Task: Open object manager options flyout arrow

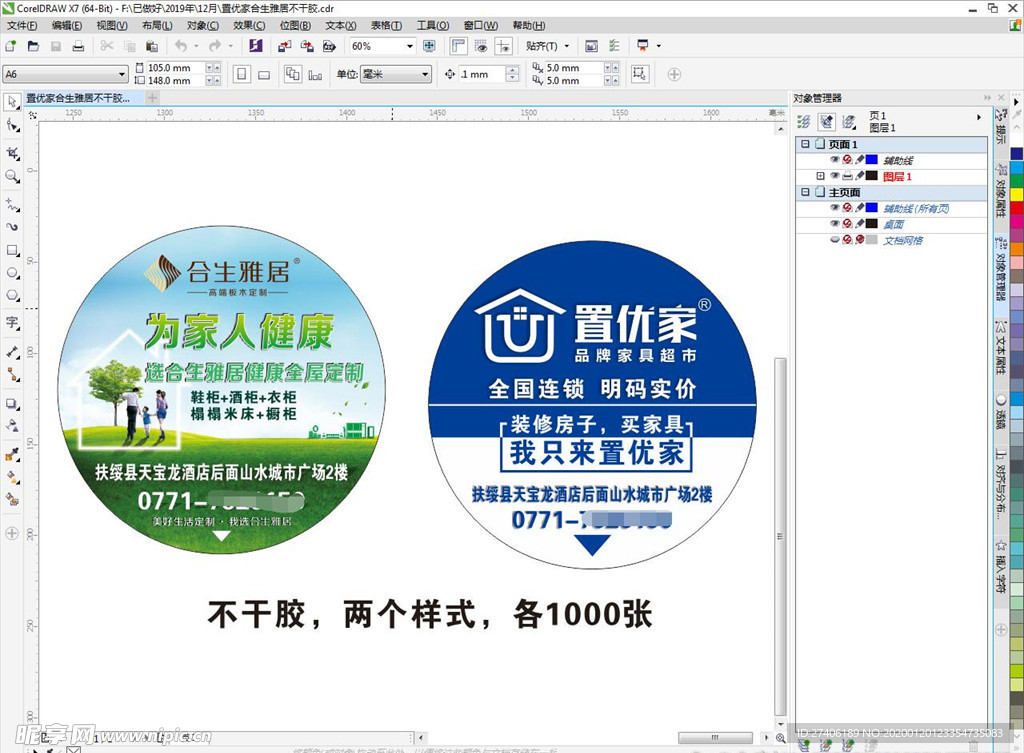Action: 978,118
